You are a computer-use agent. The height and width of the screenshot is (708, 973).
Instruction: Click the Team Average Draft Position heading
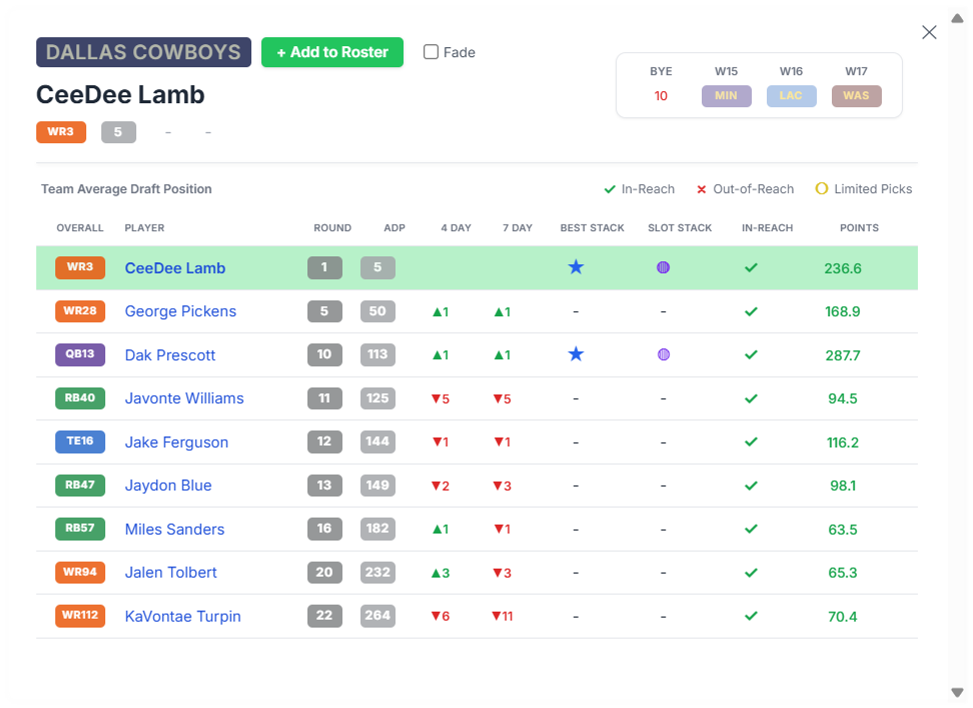click(x=127, y=189)
